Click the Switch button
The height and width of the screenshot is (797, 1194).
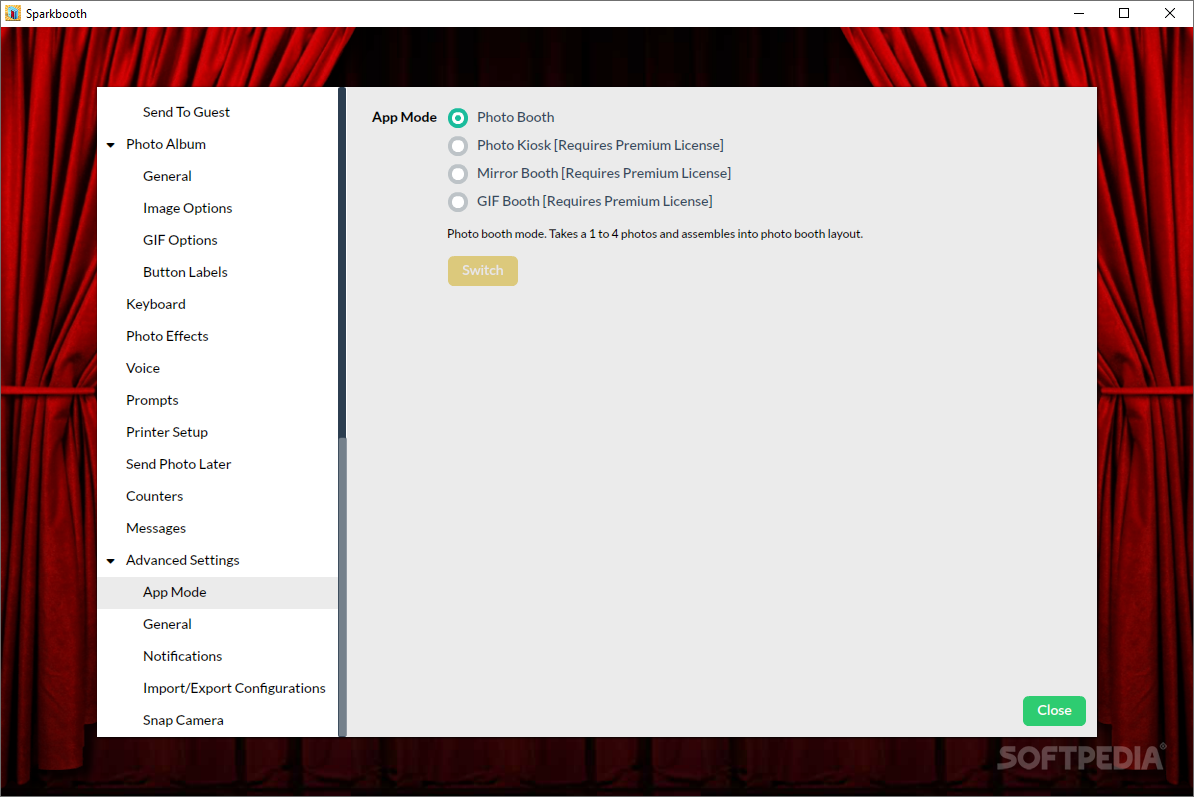tap(483, 271)
